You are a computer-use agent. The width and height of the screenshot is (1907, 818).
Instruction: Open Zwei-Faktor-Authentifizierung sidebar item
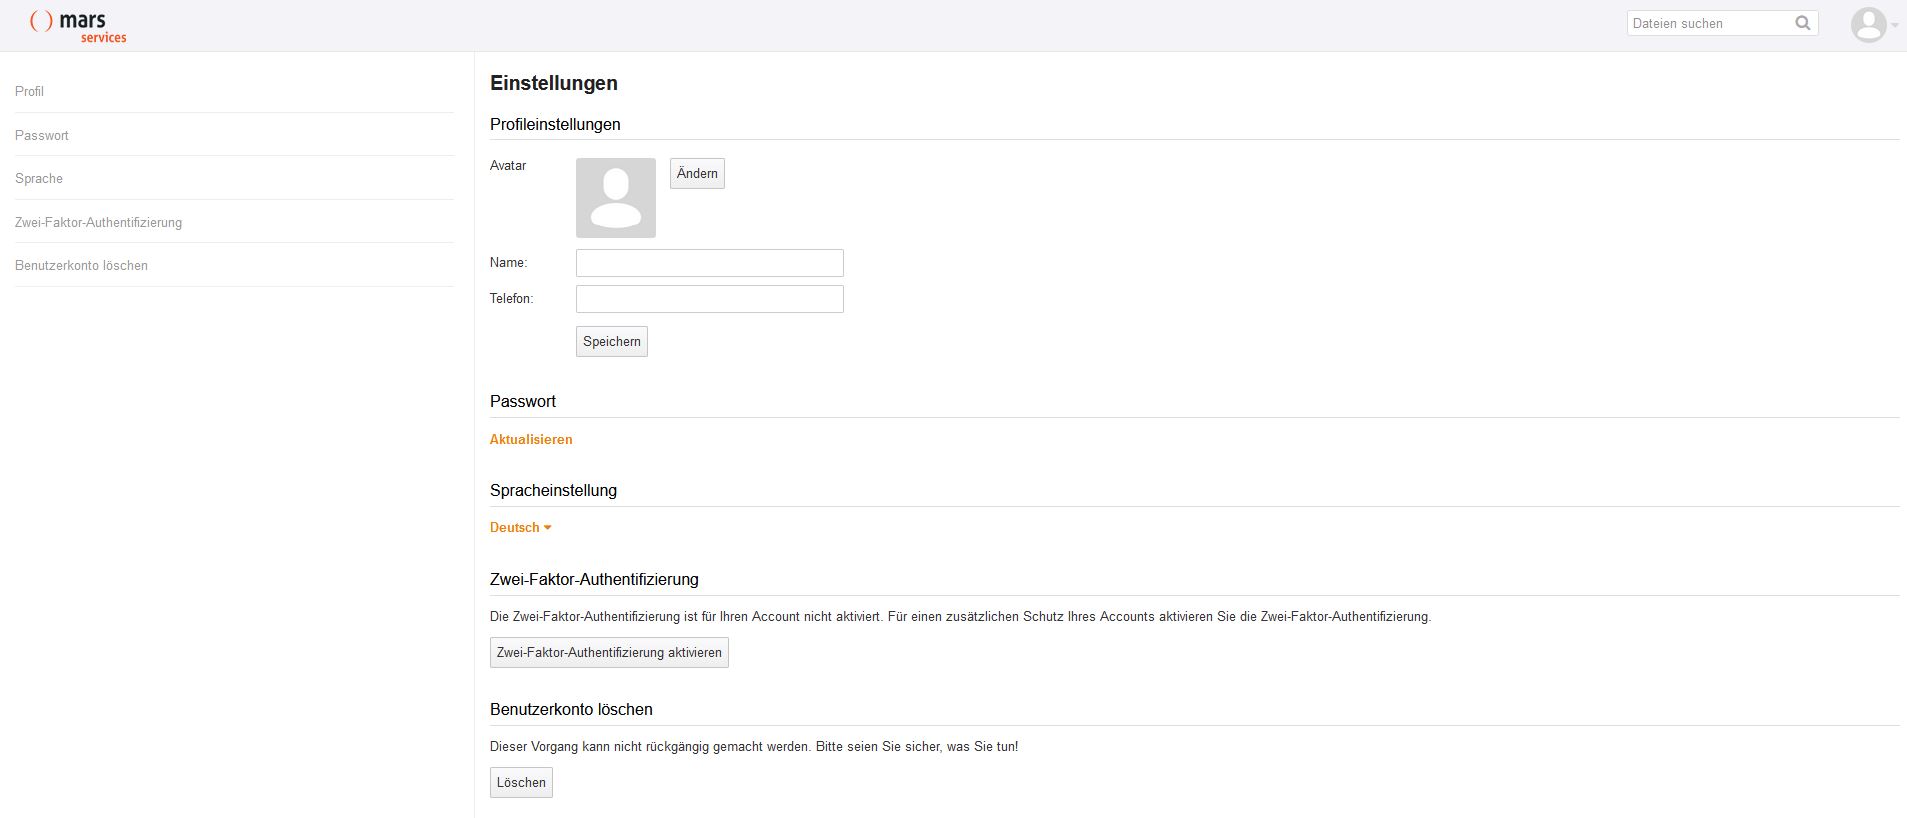(x=98, y=222)
